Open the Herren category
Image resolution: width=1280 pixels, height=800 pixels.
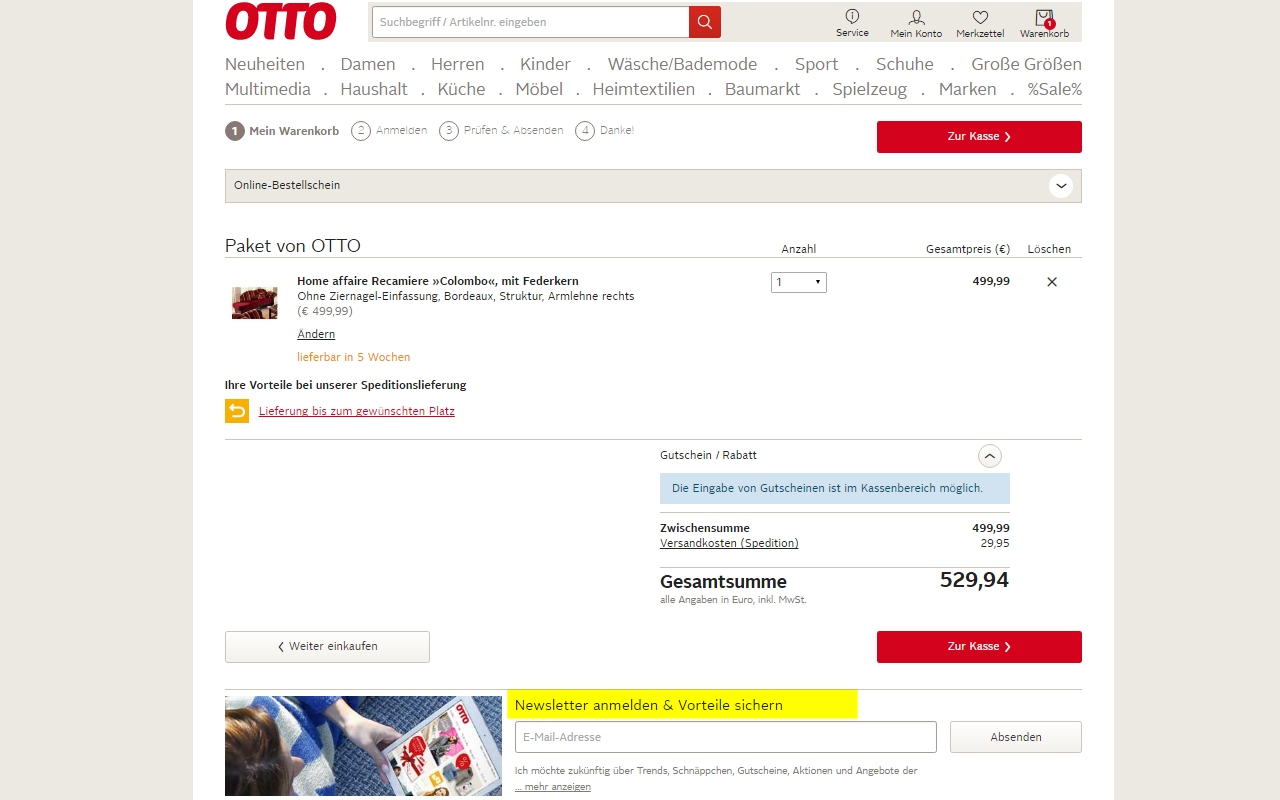point(458,64)
